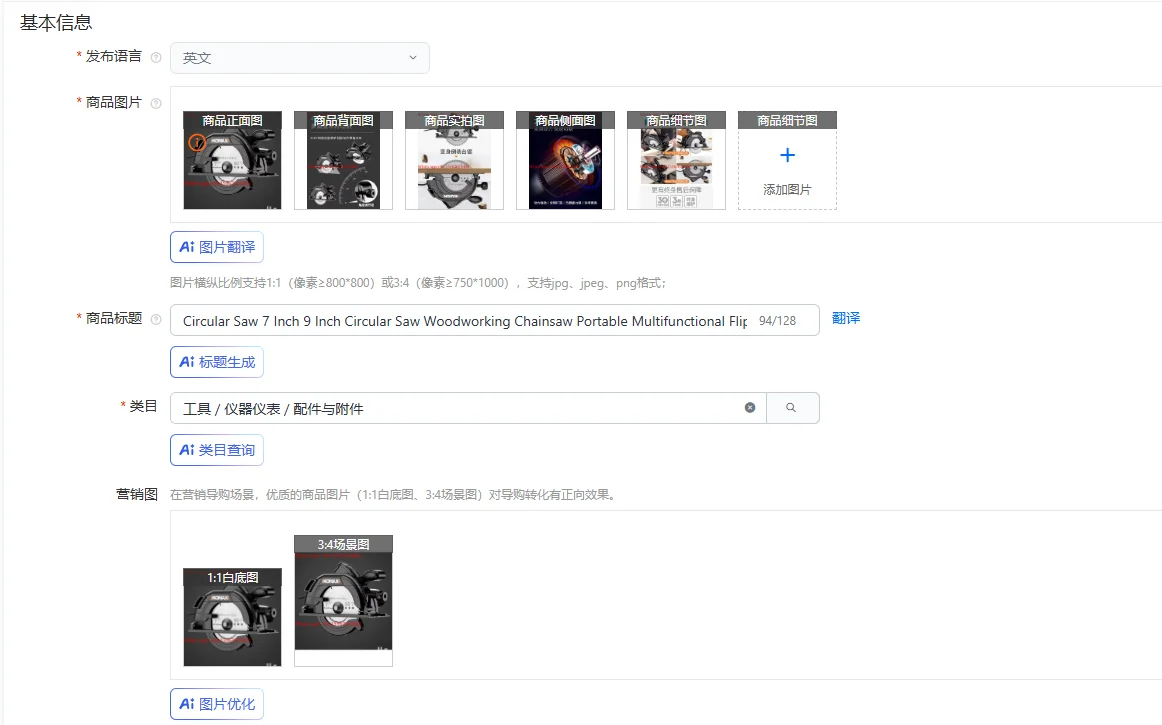Image resolution: width=1162 pixels, height=725 pixels.
Task: Select the 商品侧面图 product thumbnail
Action: [565, 160]
